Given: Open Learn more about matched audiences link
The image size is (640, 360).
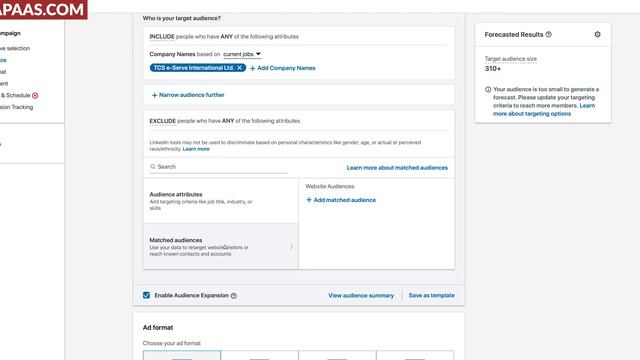Looking at the screenshot, I should [397, 168].
